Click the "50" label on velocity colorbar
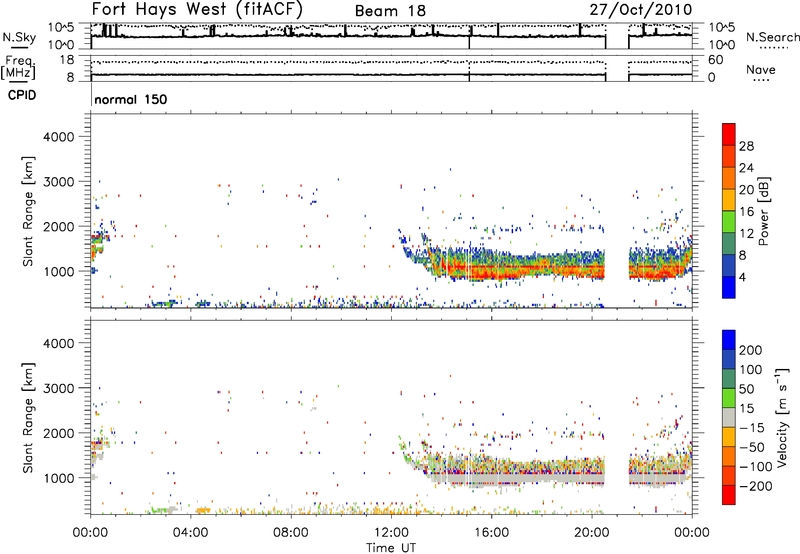The image size is (800, 554). pos(746,389)
